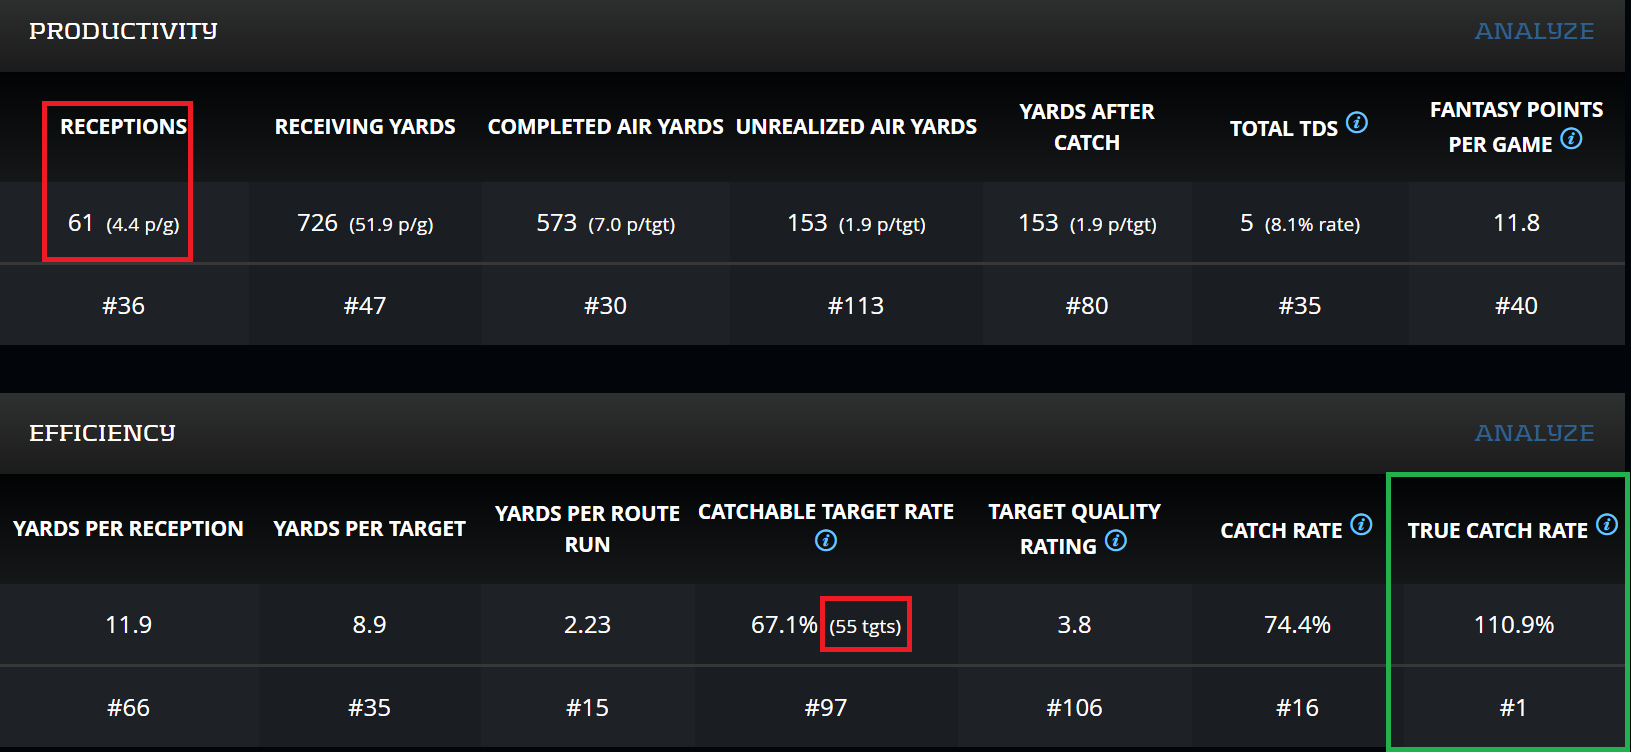Open Analyze link in Efficiency section

(x=1534, y=433)
